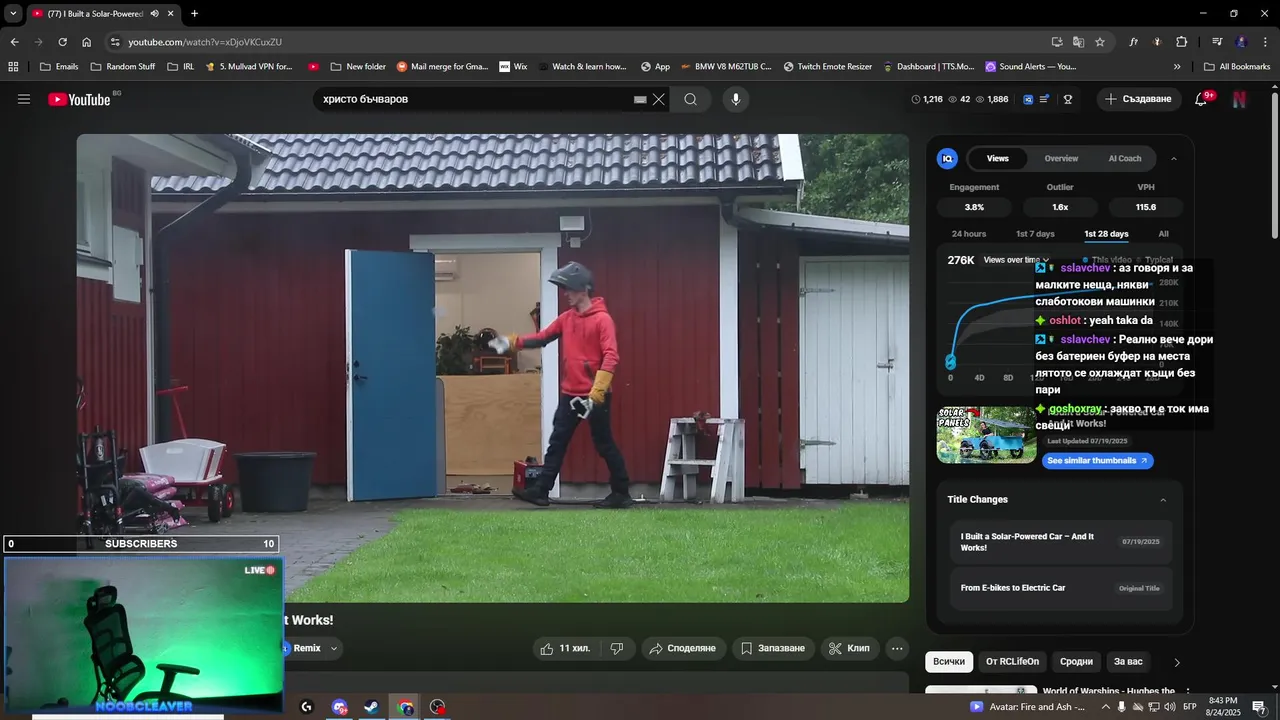Click the vidIQ blue extension icon in header
The width and height of the screenshot is (1280, 720).
[1027, 99]
